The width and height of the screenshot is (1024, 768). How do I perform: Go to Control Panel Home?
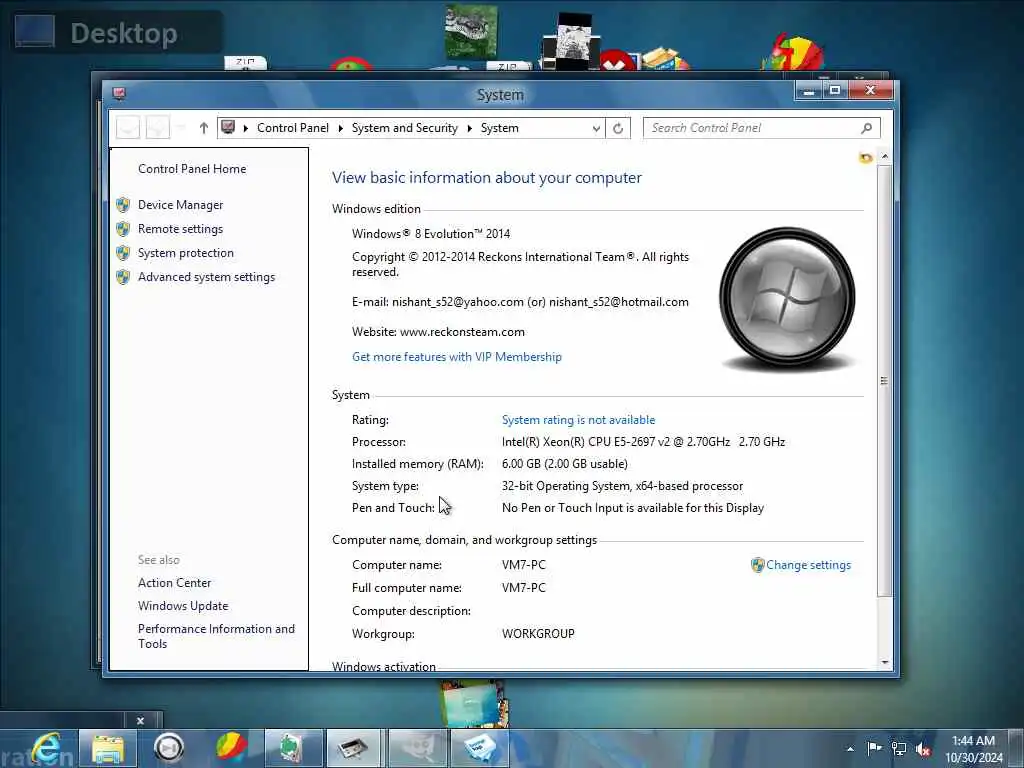[x=192, y=168]
